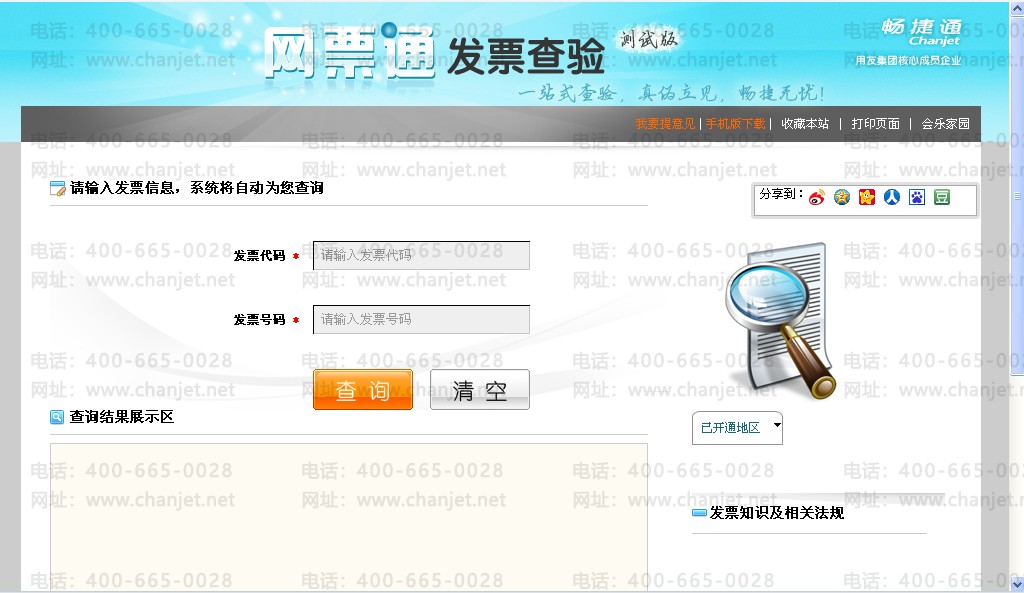This screenshot has width=1024, height=593.
Task: Share to Pengyou yellow star icon
Action: pos(867,197)
